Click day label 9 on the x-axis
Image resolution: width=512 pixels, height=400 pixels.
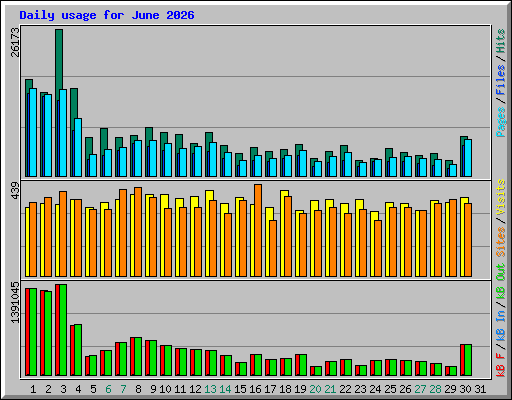point(153,389)
